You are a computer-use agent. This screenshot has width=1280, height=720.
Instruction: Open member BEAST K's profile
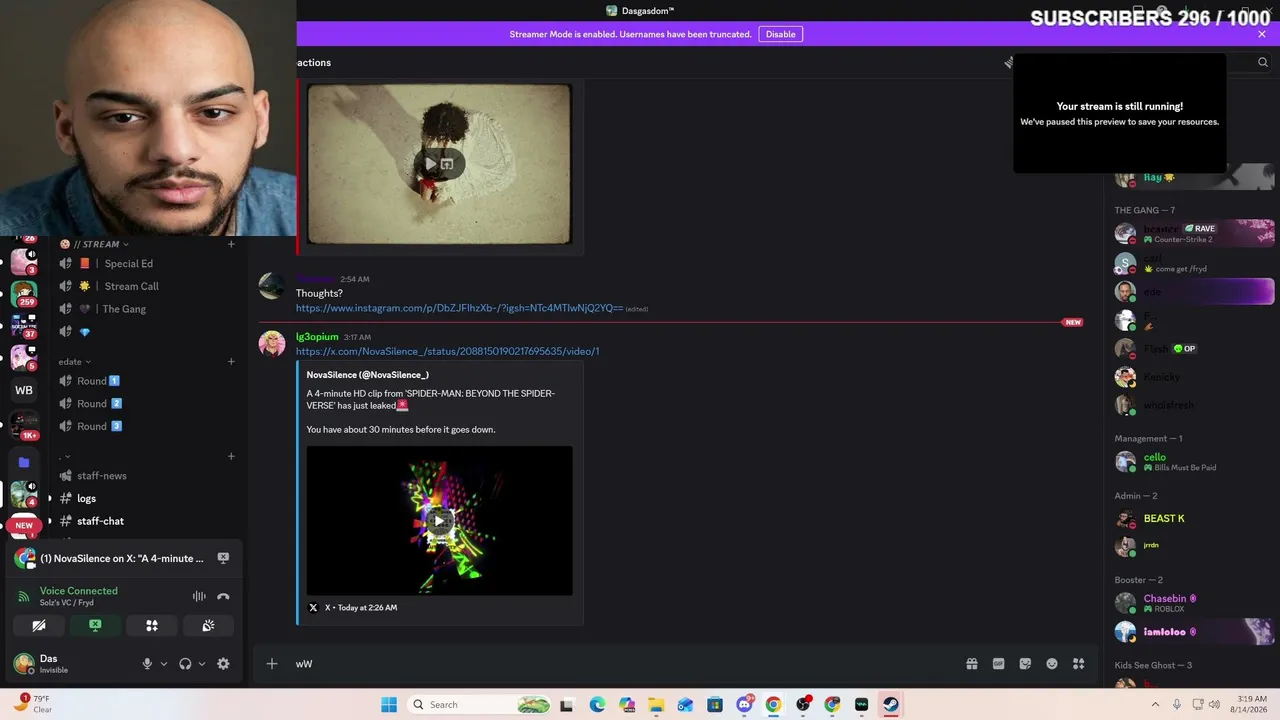coord(1194,519)
